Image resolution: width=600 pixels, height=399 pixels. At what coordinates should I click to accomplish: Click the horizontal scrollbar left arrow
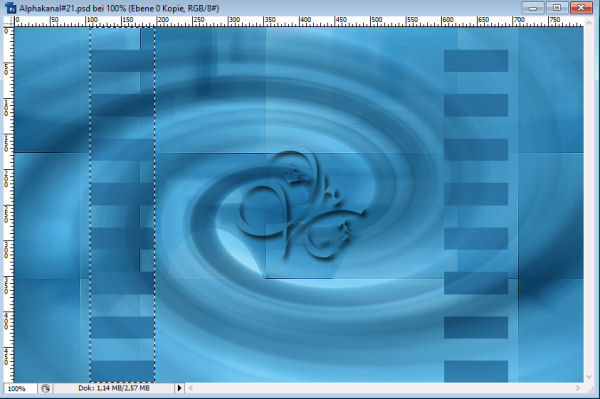pyautogui.click(x=191, y=388)
